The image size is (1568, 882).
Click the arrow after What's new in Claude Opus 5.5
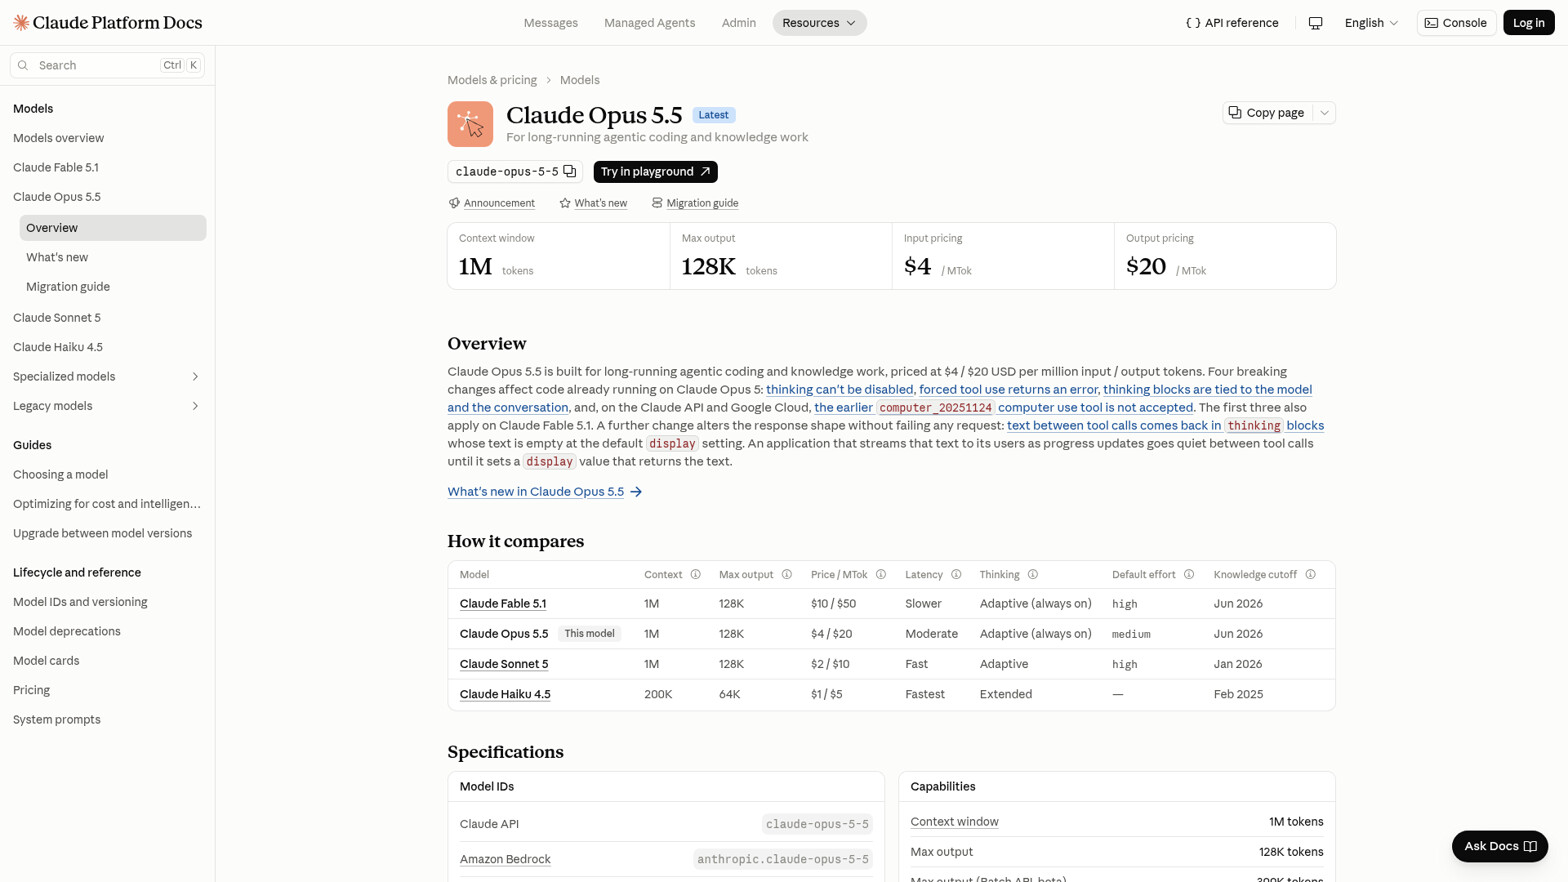pos(636,492)
